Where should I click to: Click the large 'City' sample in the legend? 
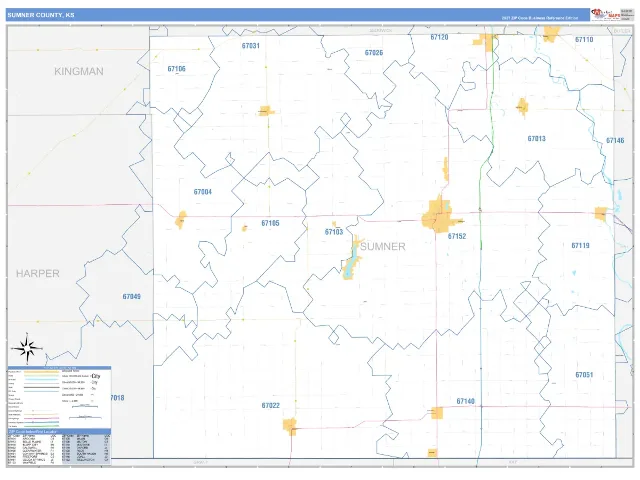[96, 376]
